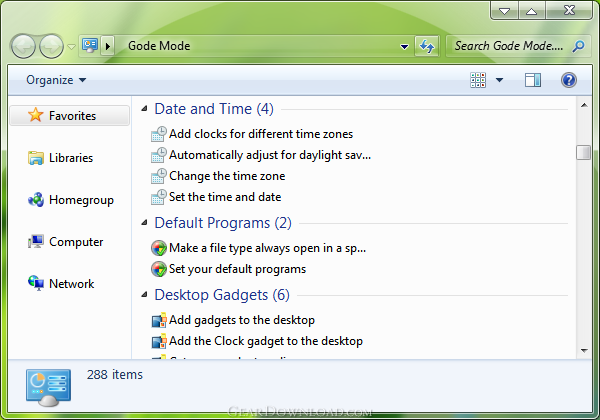
Task: Open Automatically adjust for daylight saving item
Action: point(270,155)
